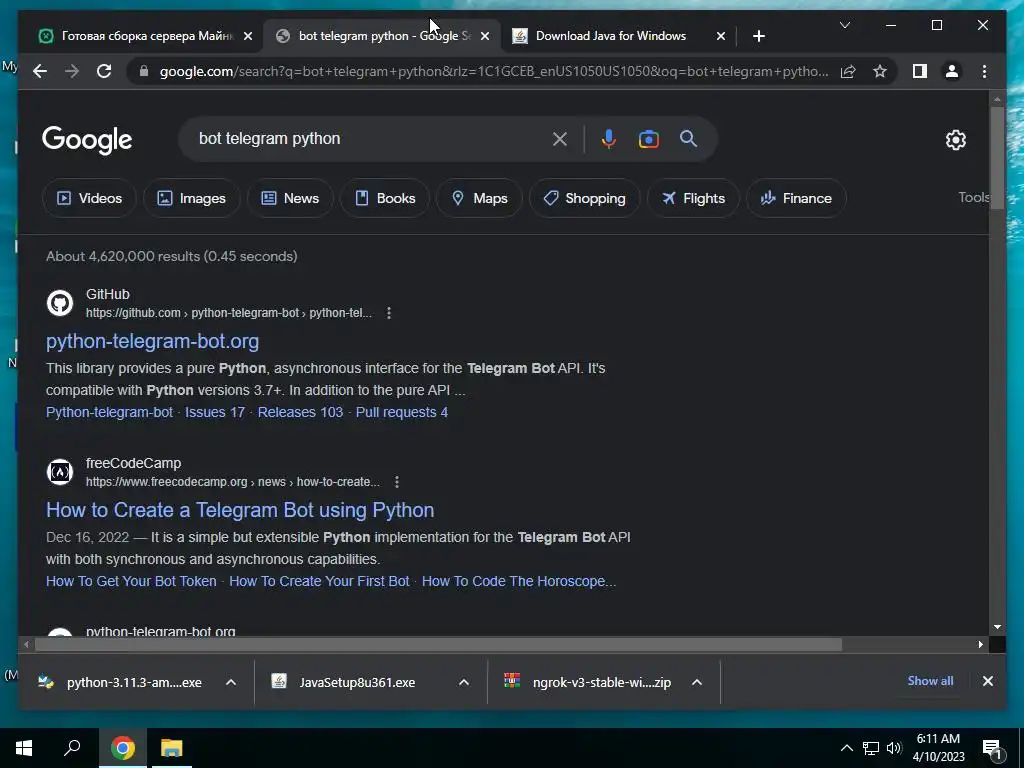Submit search with the magnifier icon
Image resolution: width=1024 pixels, height=768 pixels.
(x=688, y=138)
